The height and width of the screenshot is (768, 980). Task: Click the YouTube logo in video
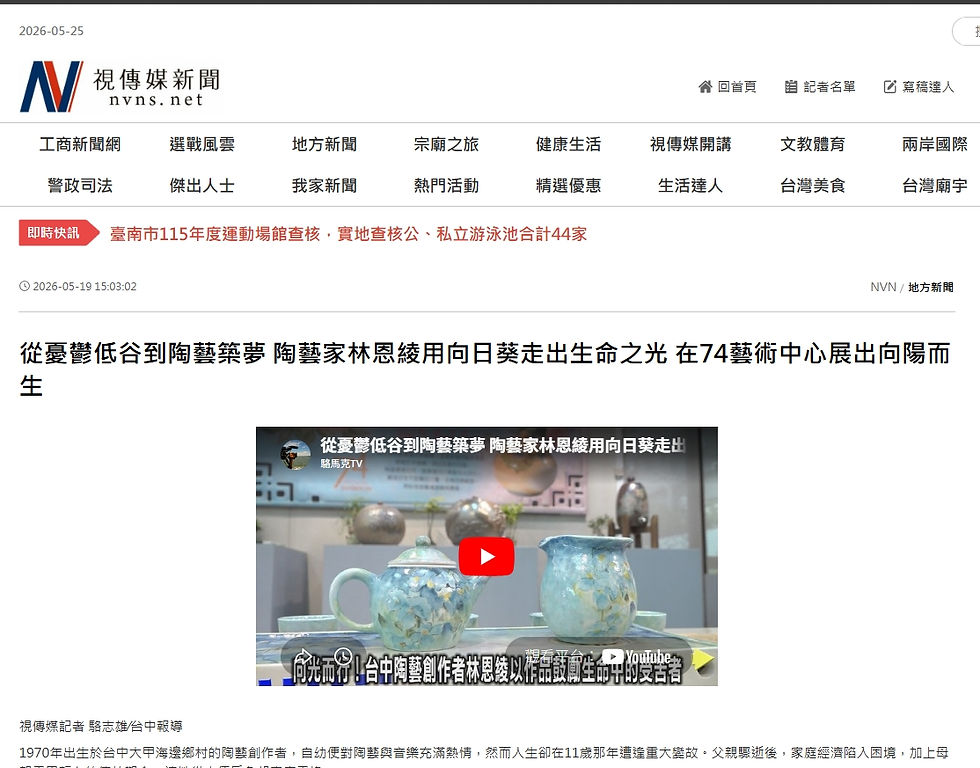pyautogui.click(x=636, y=657)
